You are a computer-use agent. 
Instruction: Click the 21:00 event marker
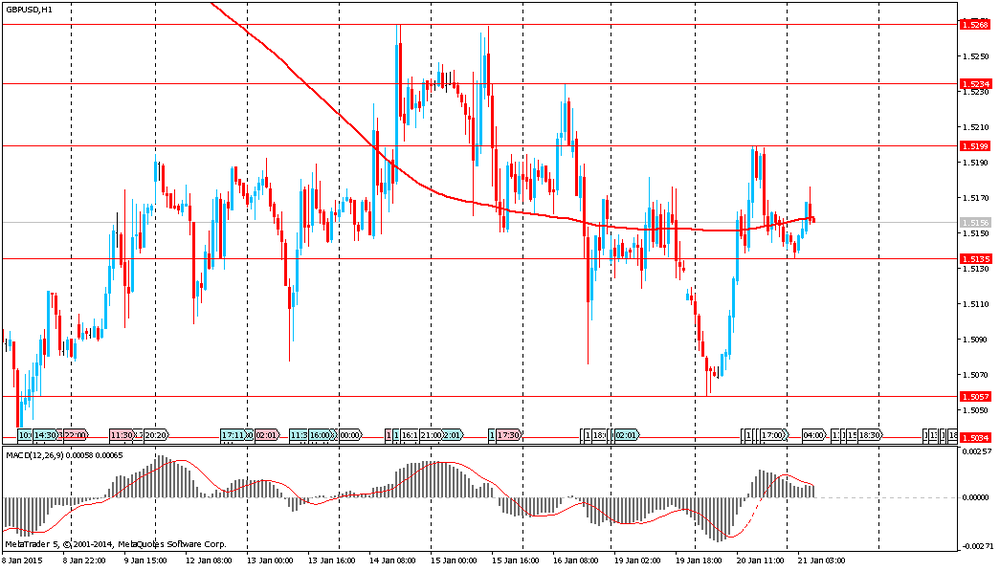pos(431,436)
